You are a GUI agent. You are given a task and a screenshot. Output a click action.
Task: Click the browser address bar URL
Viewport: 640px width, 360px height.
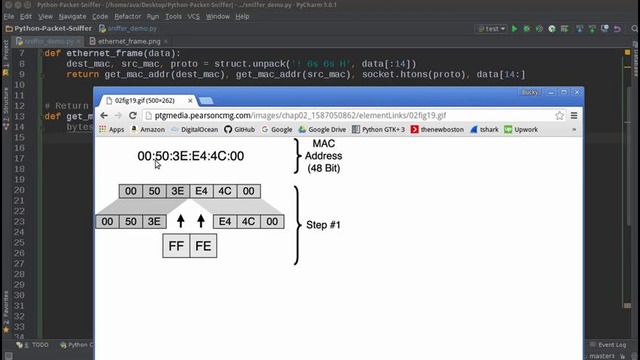tap(300, 116)
